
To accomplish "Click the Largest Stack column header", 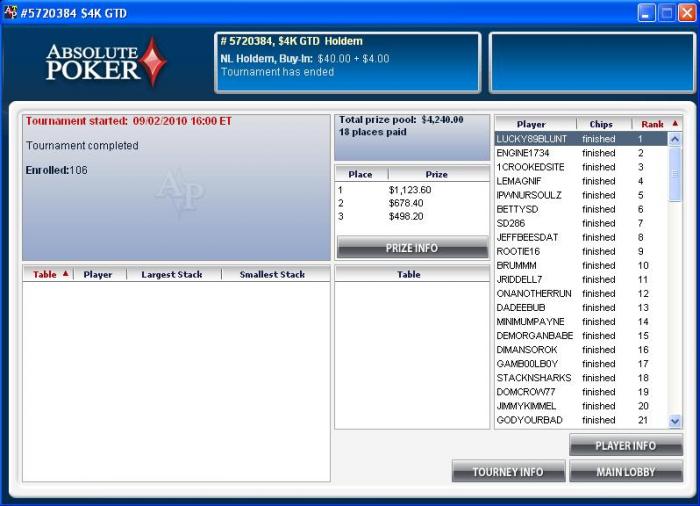I will click(x=174, y=274).
